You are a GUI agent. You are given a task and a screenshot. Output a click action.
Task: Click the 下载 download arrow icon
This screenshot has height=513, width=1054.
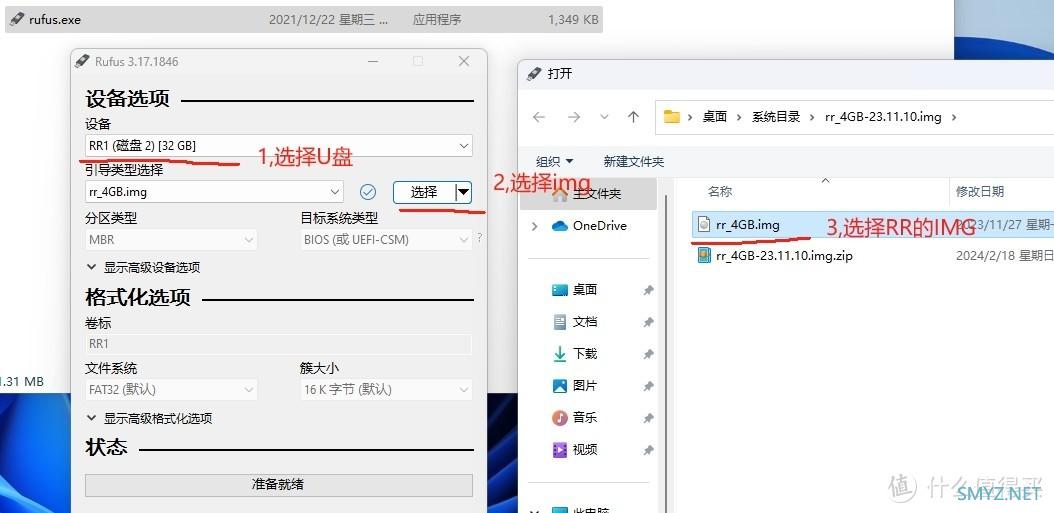point(560,354)
